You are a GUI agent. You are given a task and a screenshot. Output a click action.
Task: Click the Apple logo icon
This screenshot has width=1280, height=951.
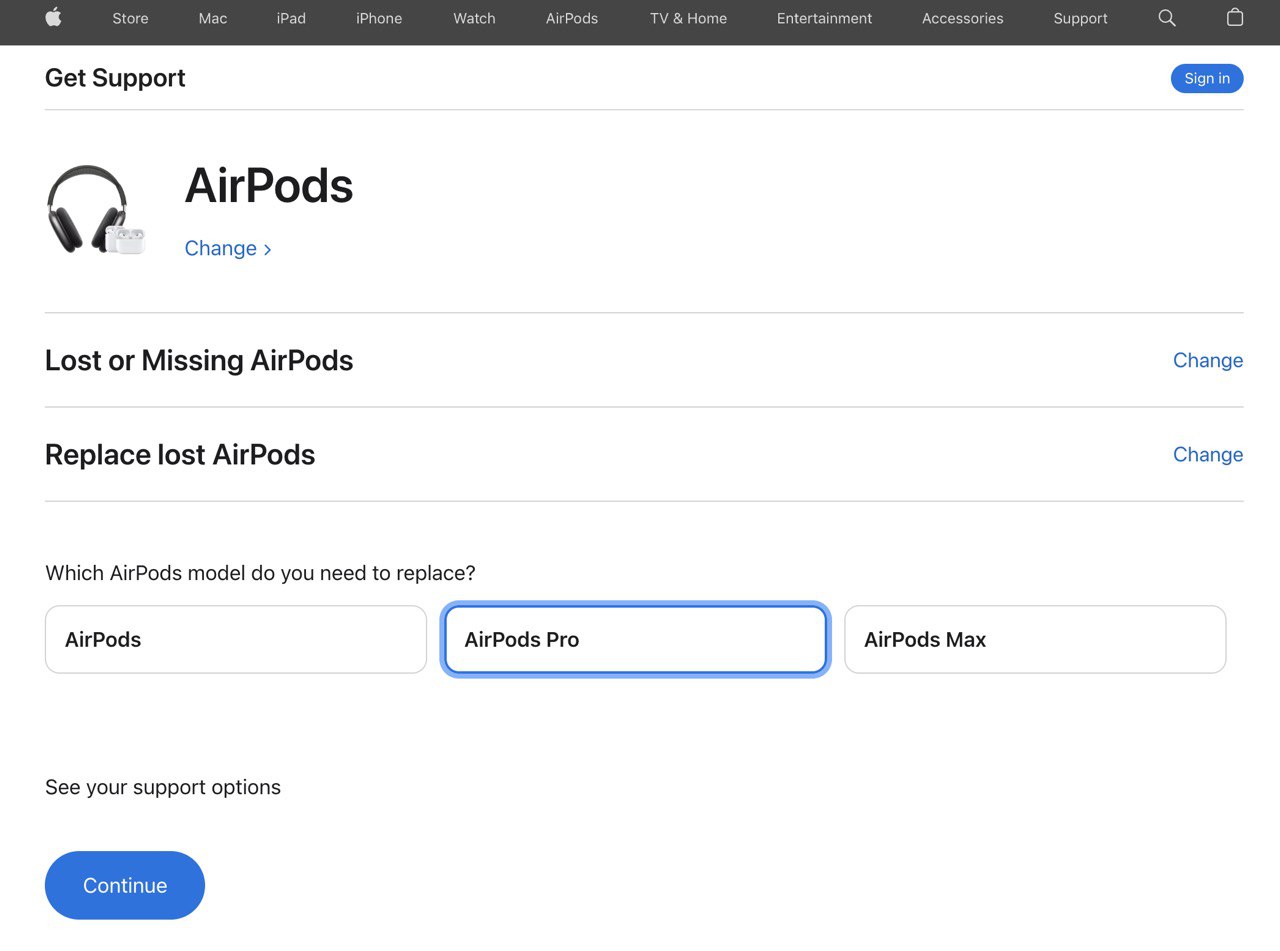pos(53,18)
